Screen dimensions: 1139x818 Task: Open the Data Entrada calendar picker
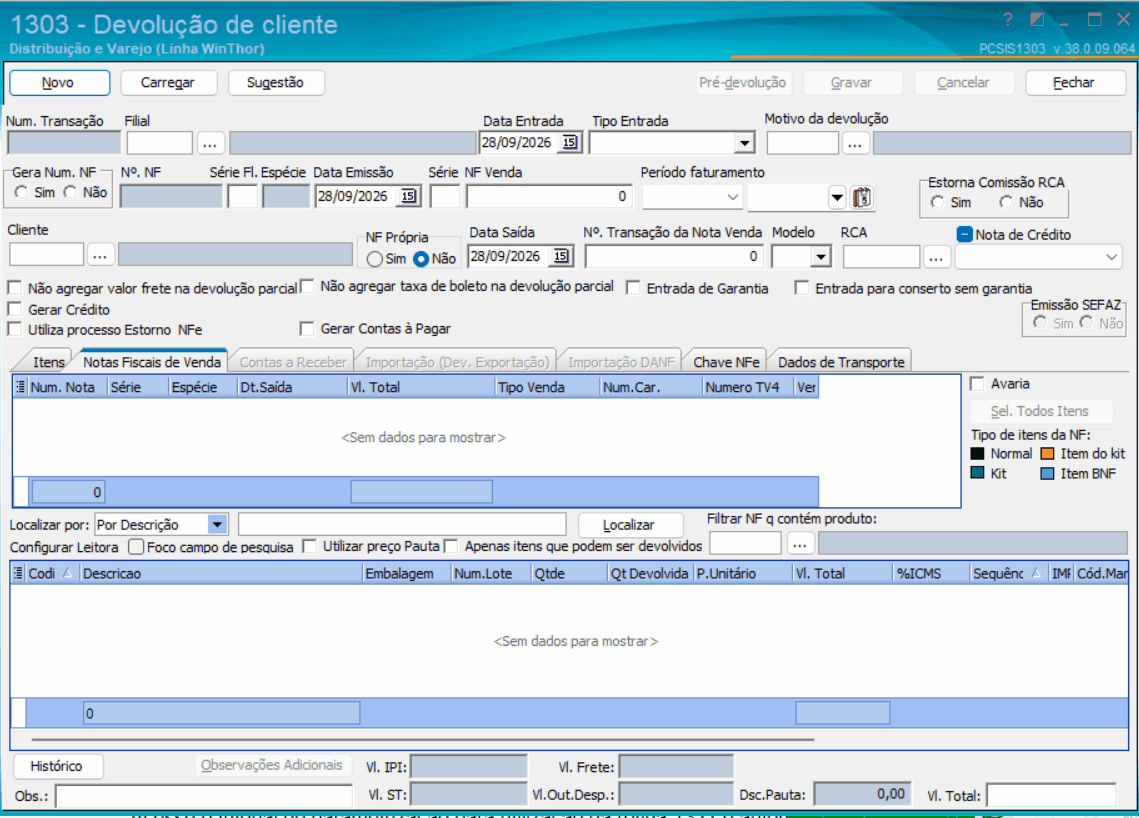570,142
